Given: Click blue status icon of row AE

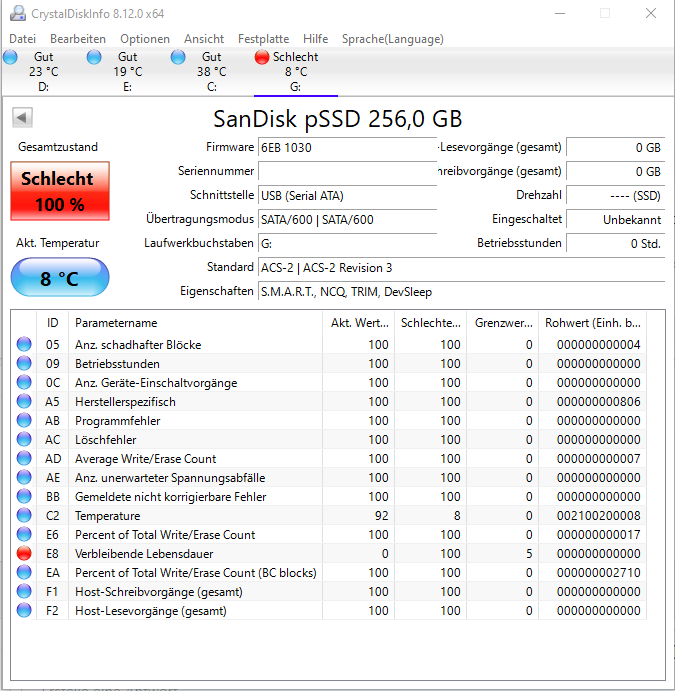Looking at the screenshot, I should (24, 477).
